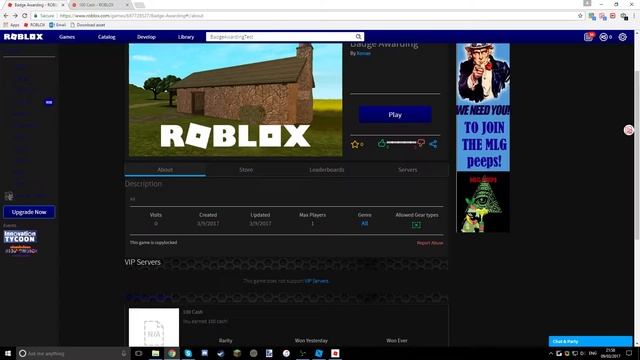Viewport: 640px width, 360px height.
Task: Open the VIP Servers help link
Action: pos(316,281)
